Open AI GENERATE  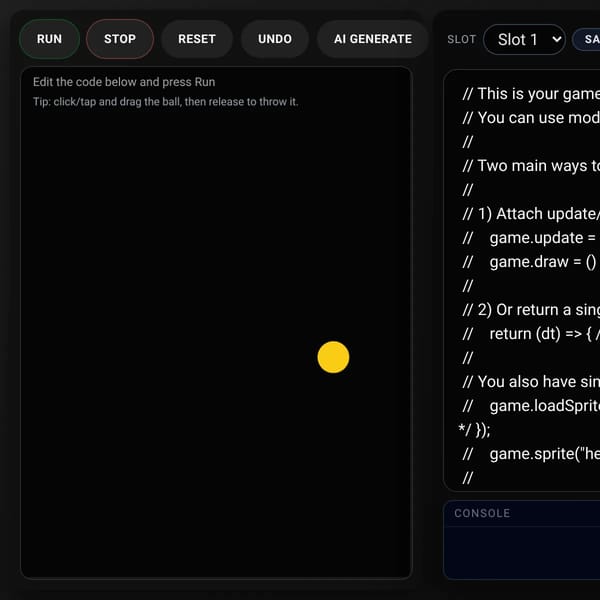373,39
